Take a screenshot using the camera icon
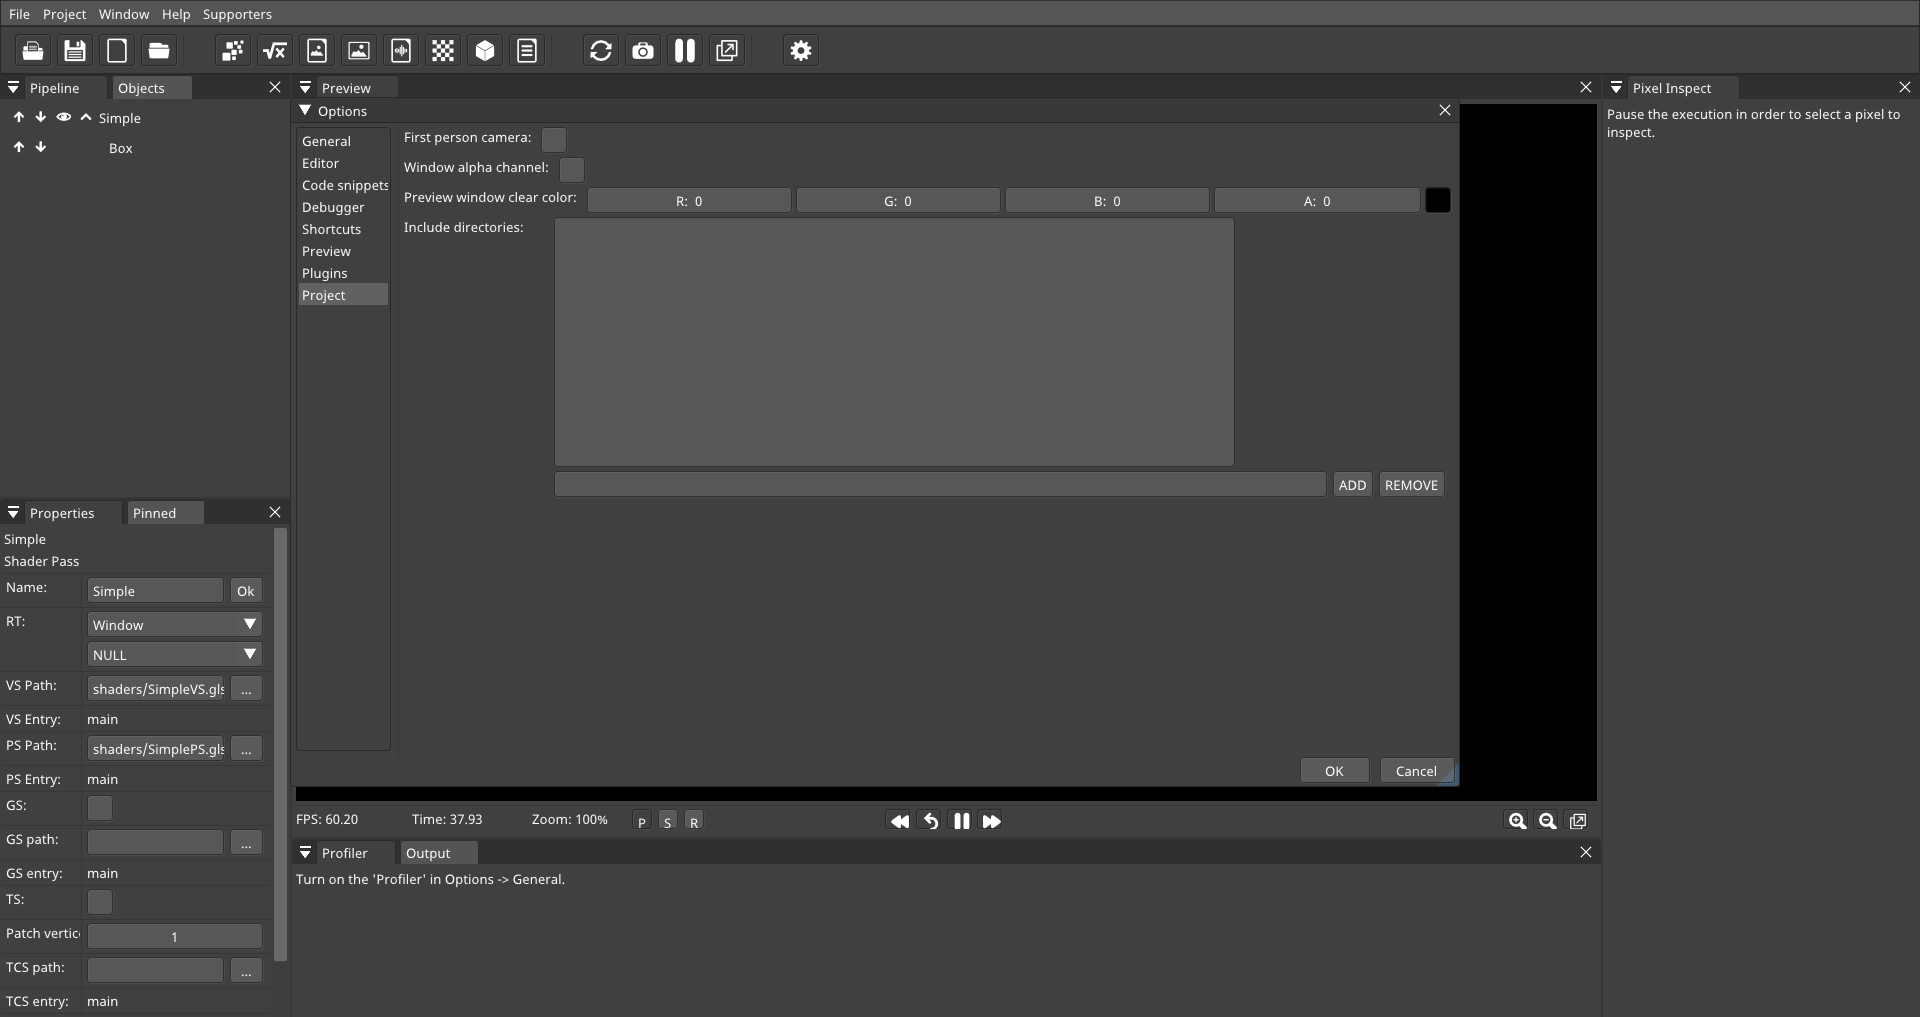The image size is (1920, 1017). 643,50
